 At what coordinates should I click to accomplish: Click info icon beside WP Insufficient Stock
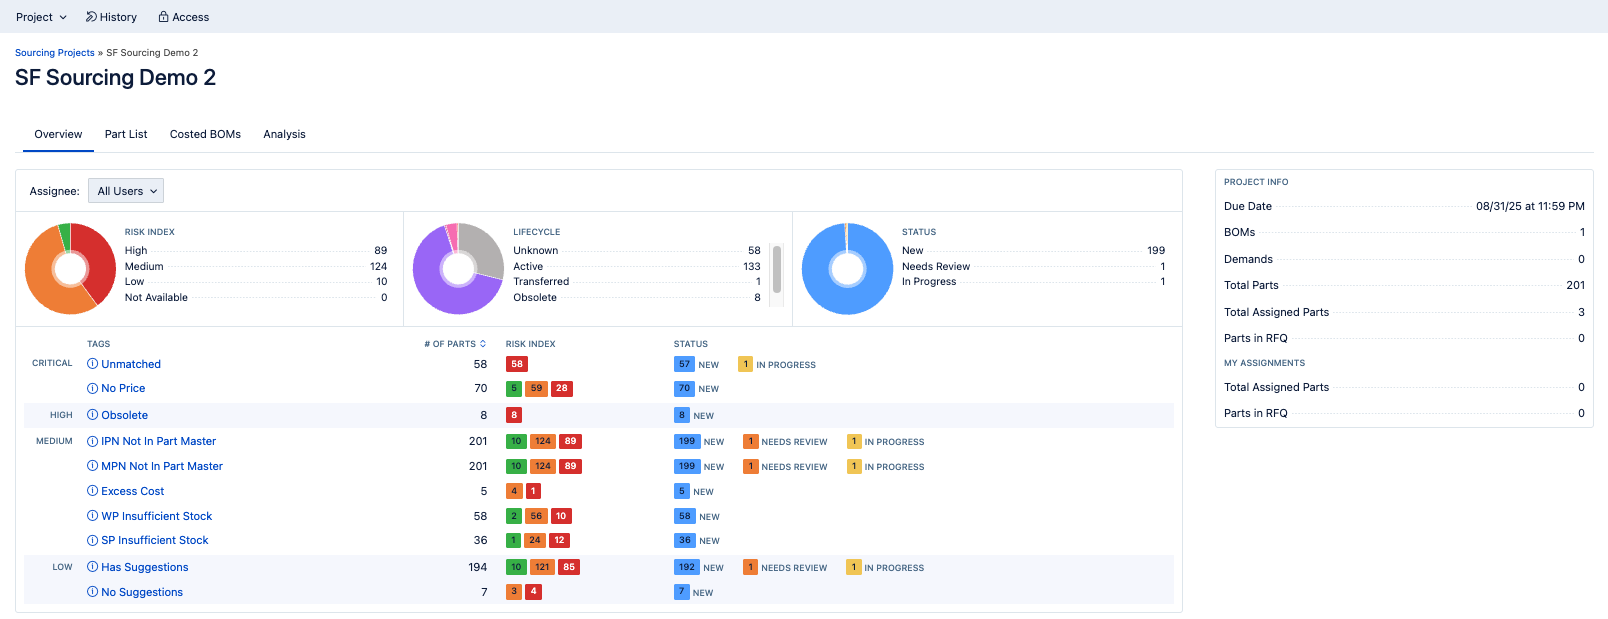pyautogui.click(x=92, y=516)
